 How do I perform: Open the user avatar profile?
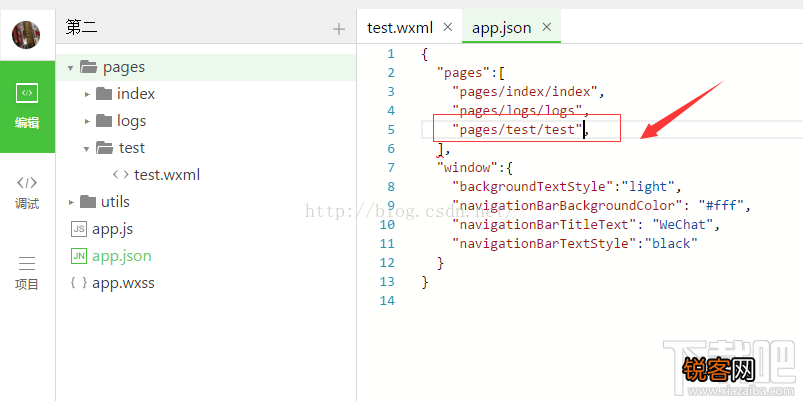(26, 35)
